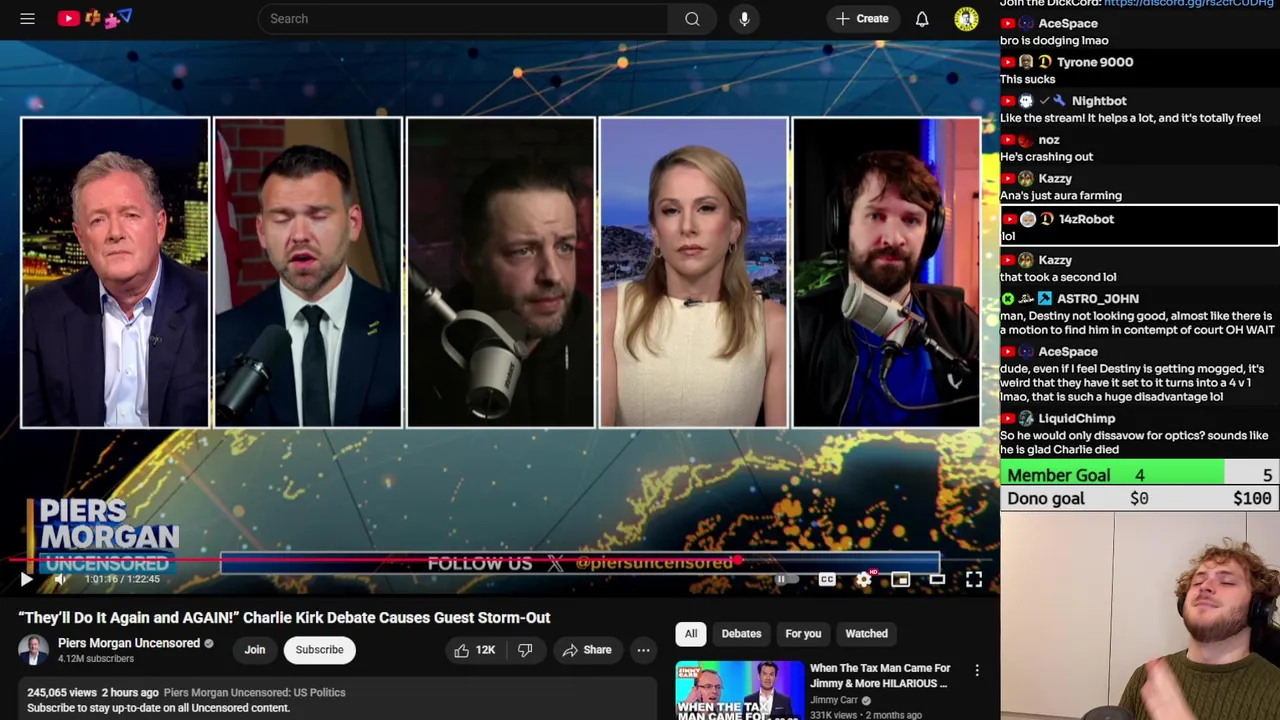Open the player settings gear

864,579
